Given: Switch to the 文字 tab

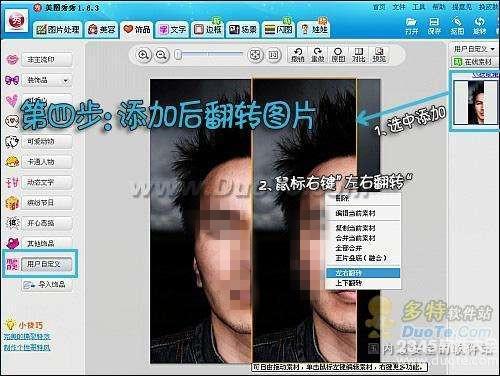Looking at the screenshot, I should (x=172, y=30).
